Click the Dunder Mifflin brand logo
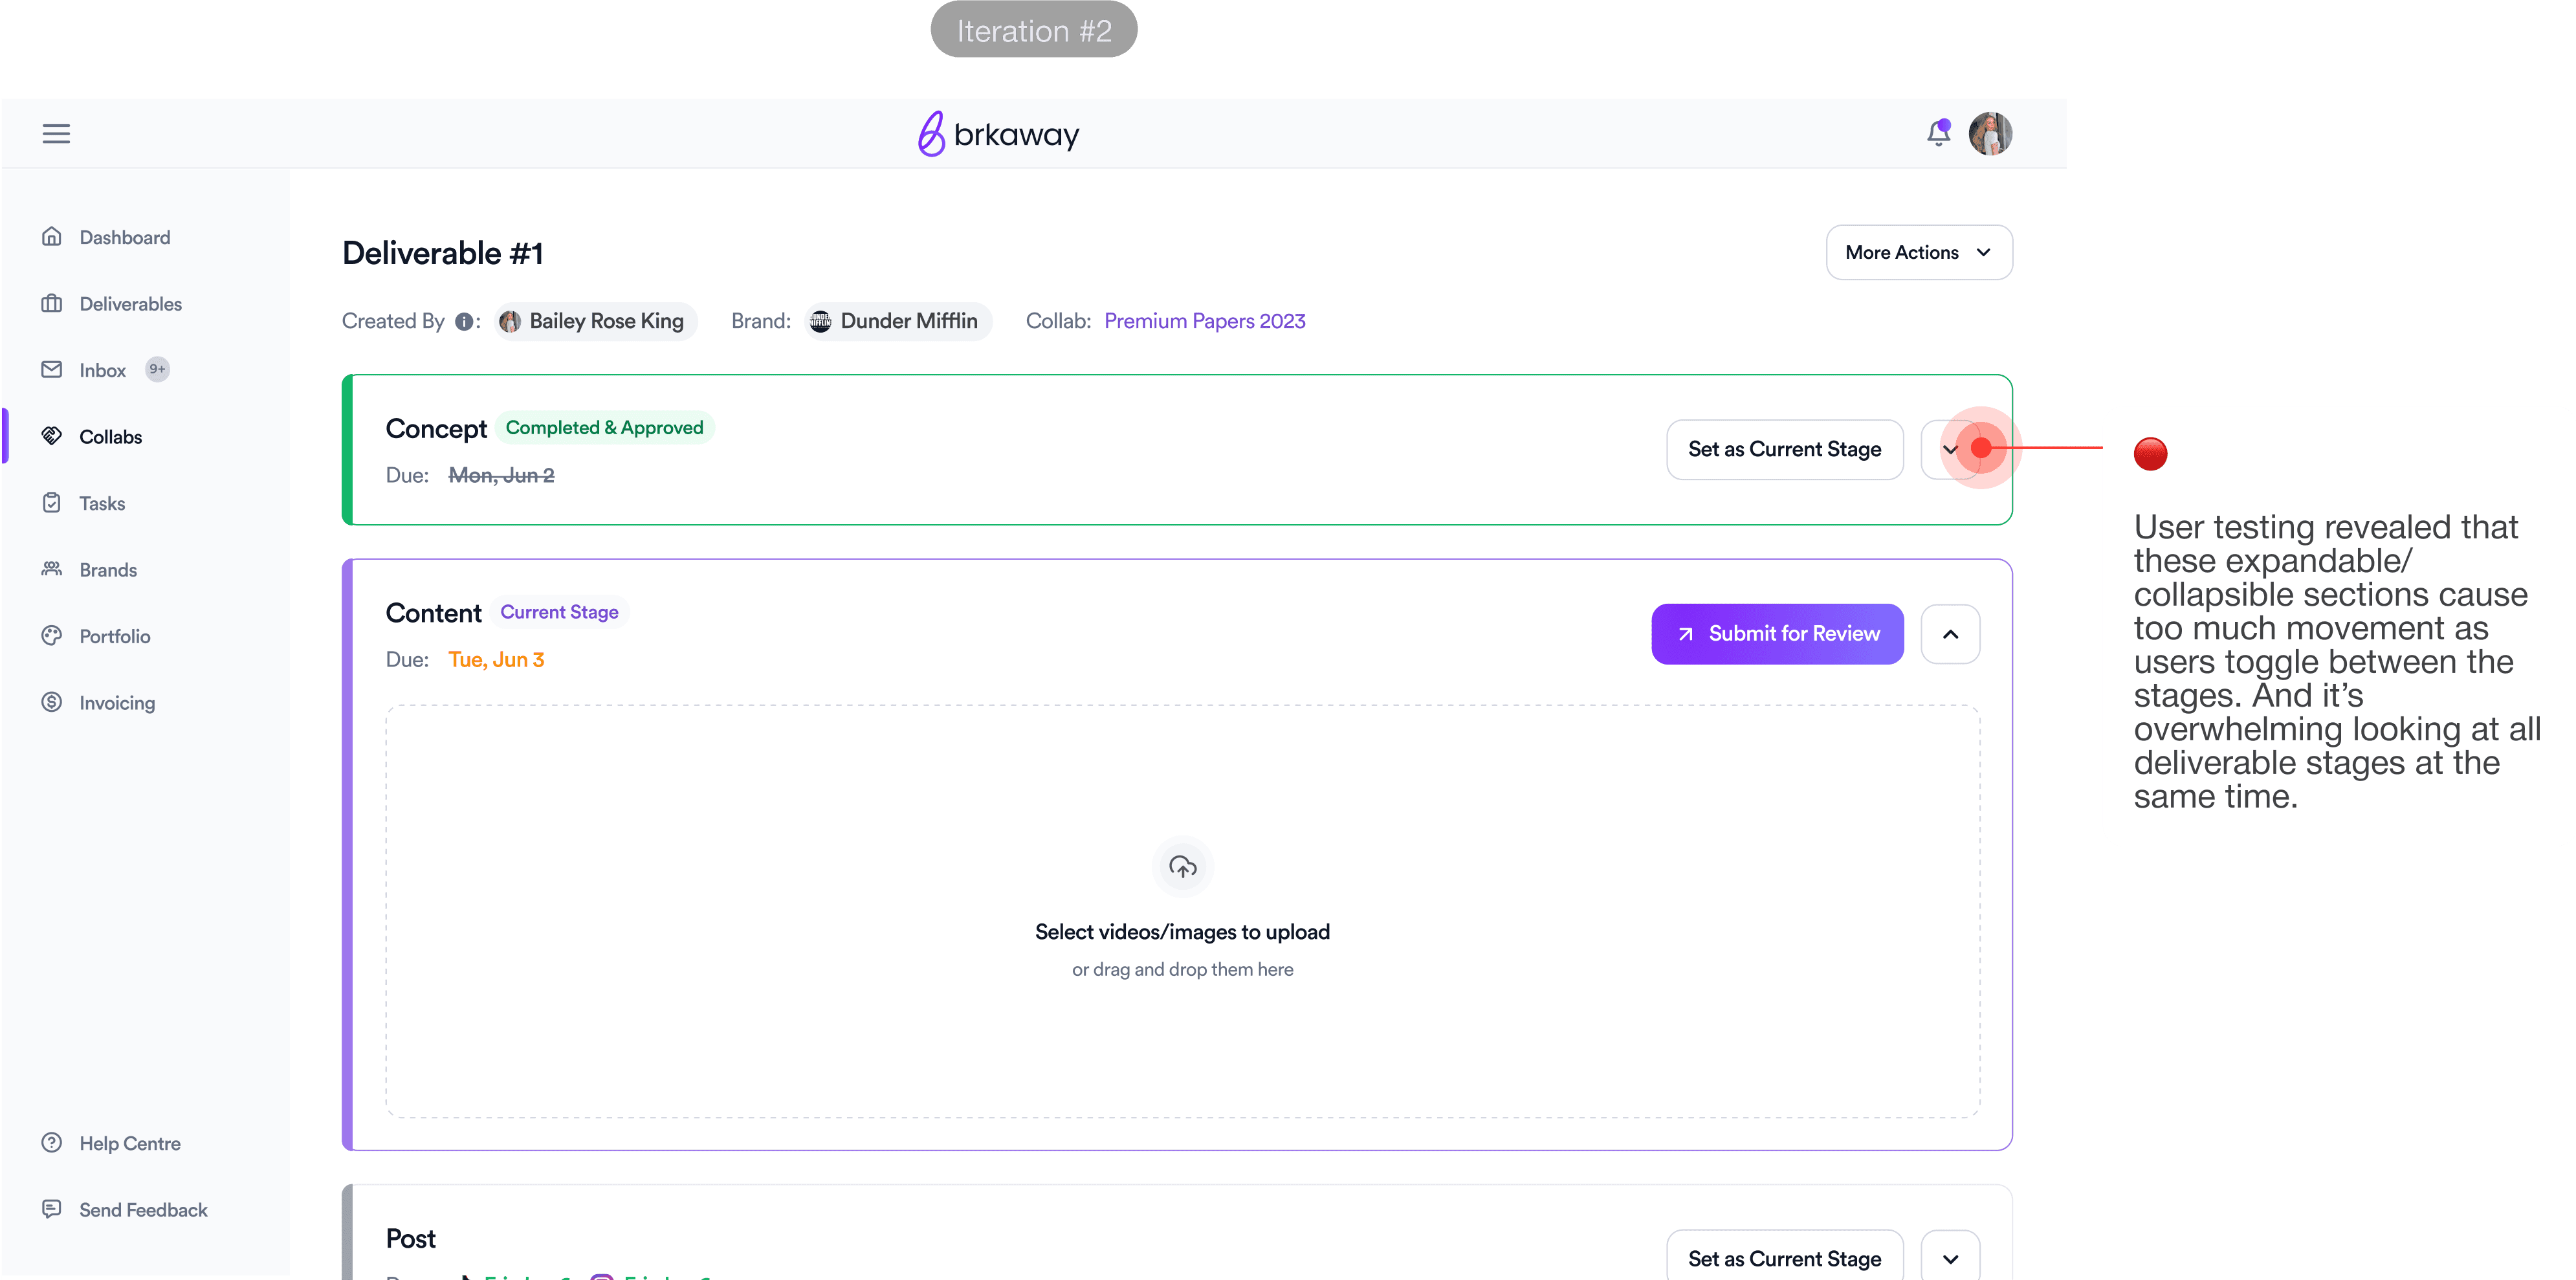Image resolution: width=2576 pixels, height=1280 pixels. pyautogui.click(x=820, y=321)
